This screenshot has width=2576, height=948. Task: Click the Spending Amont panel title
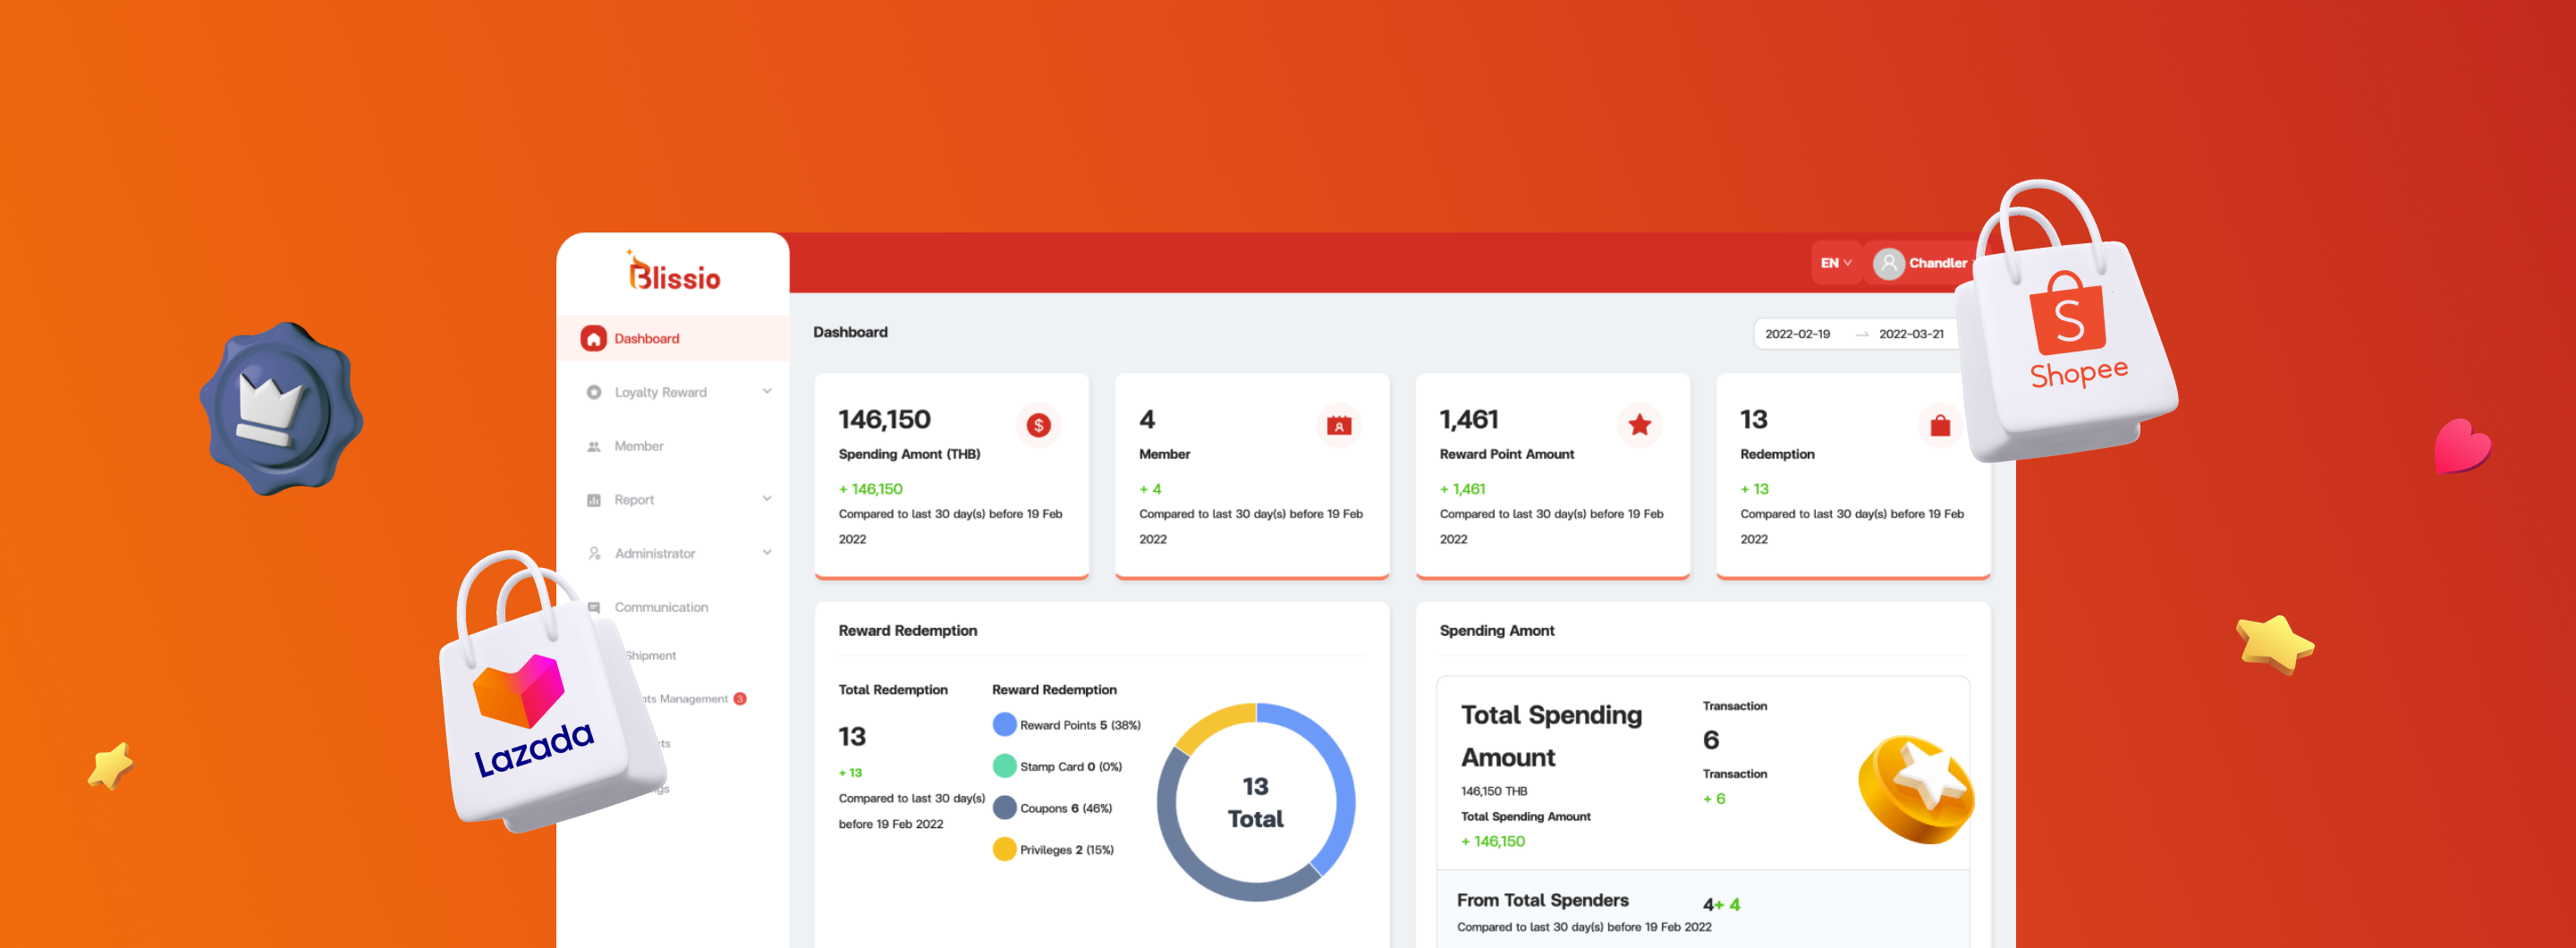coord(1496,631)
